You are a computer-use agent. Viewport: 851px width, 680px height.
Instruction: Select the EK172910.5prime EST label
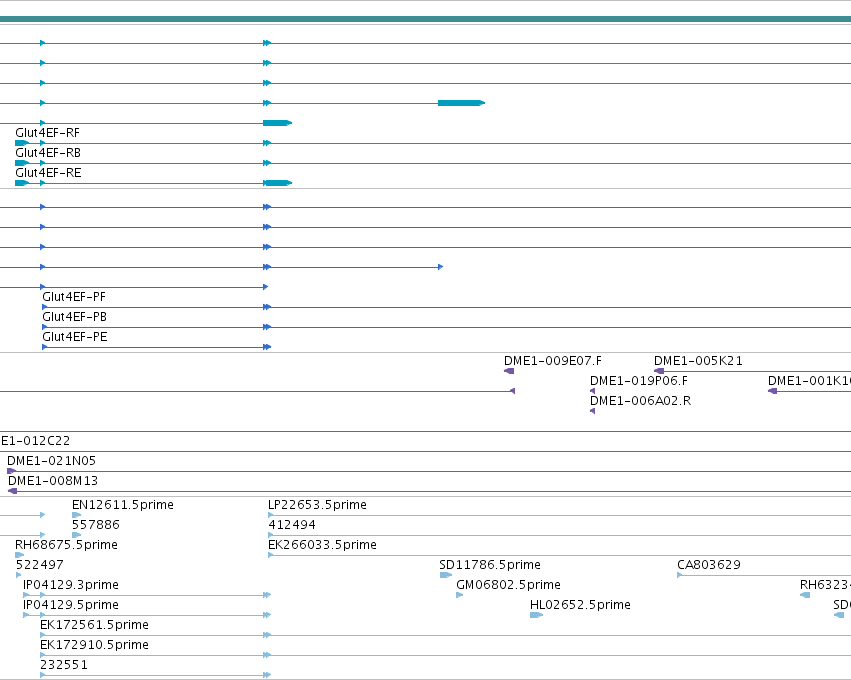pos(94,645)
